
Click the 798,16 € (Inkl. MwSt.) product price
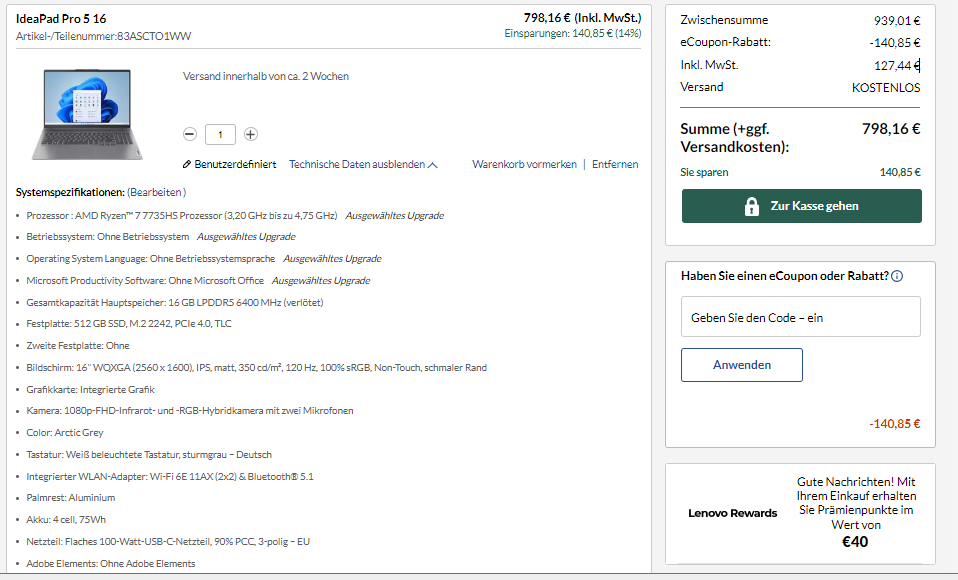pyautogui.click(x=582, y=18)
